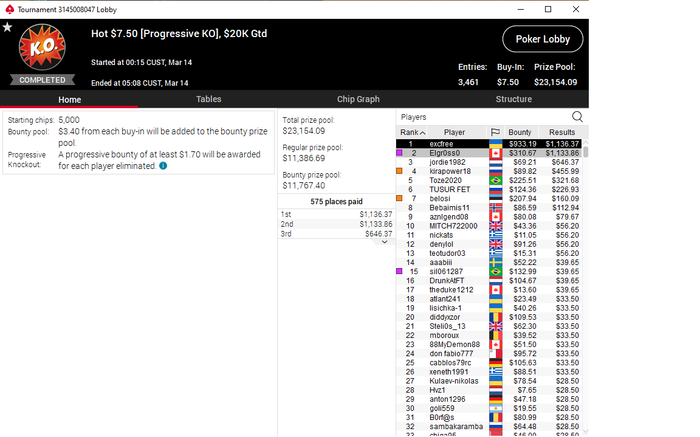Click the Poker Lobby button

(542, 39)
